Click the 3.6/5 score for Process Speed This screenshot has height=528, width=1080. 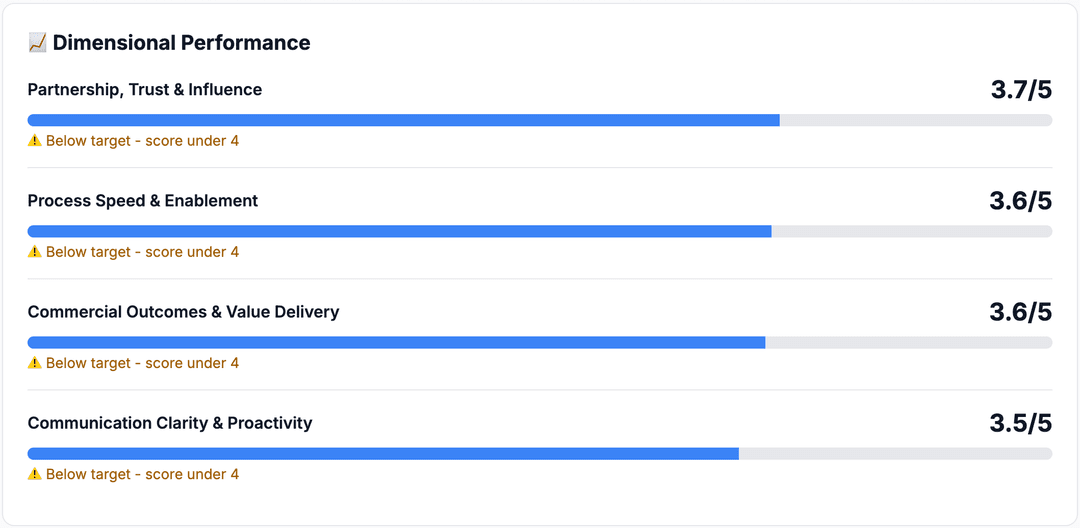[1021, 201]
